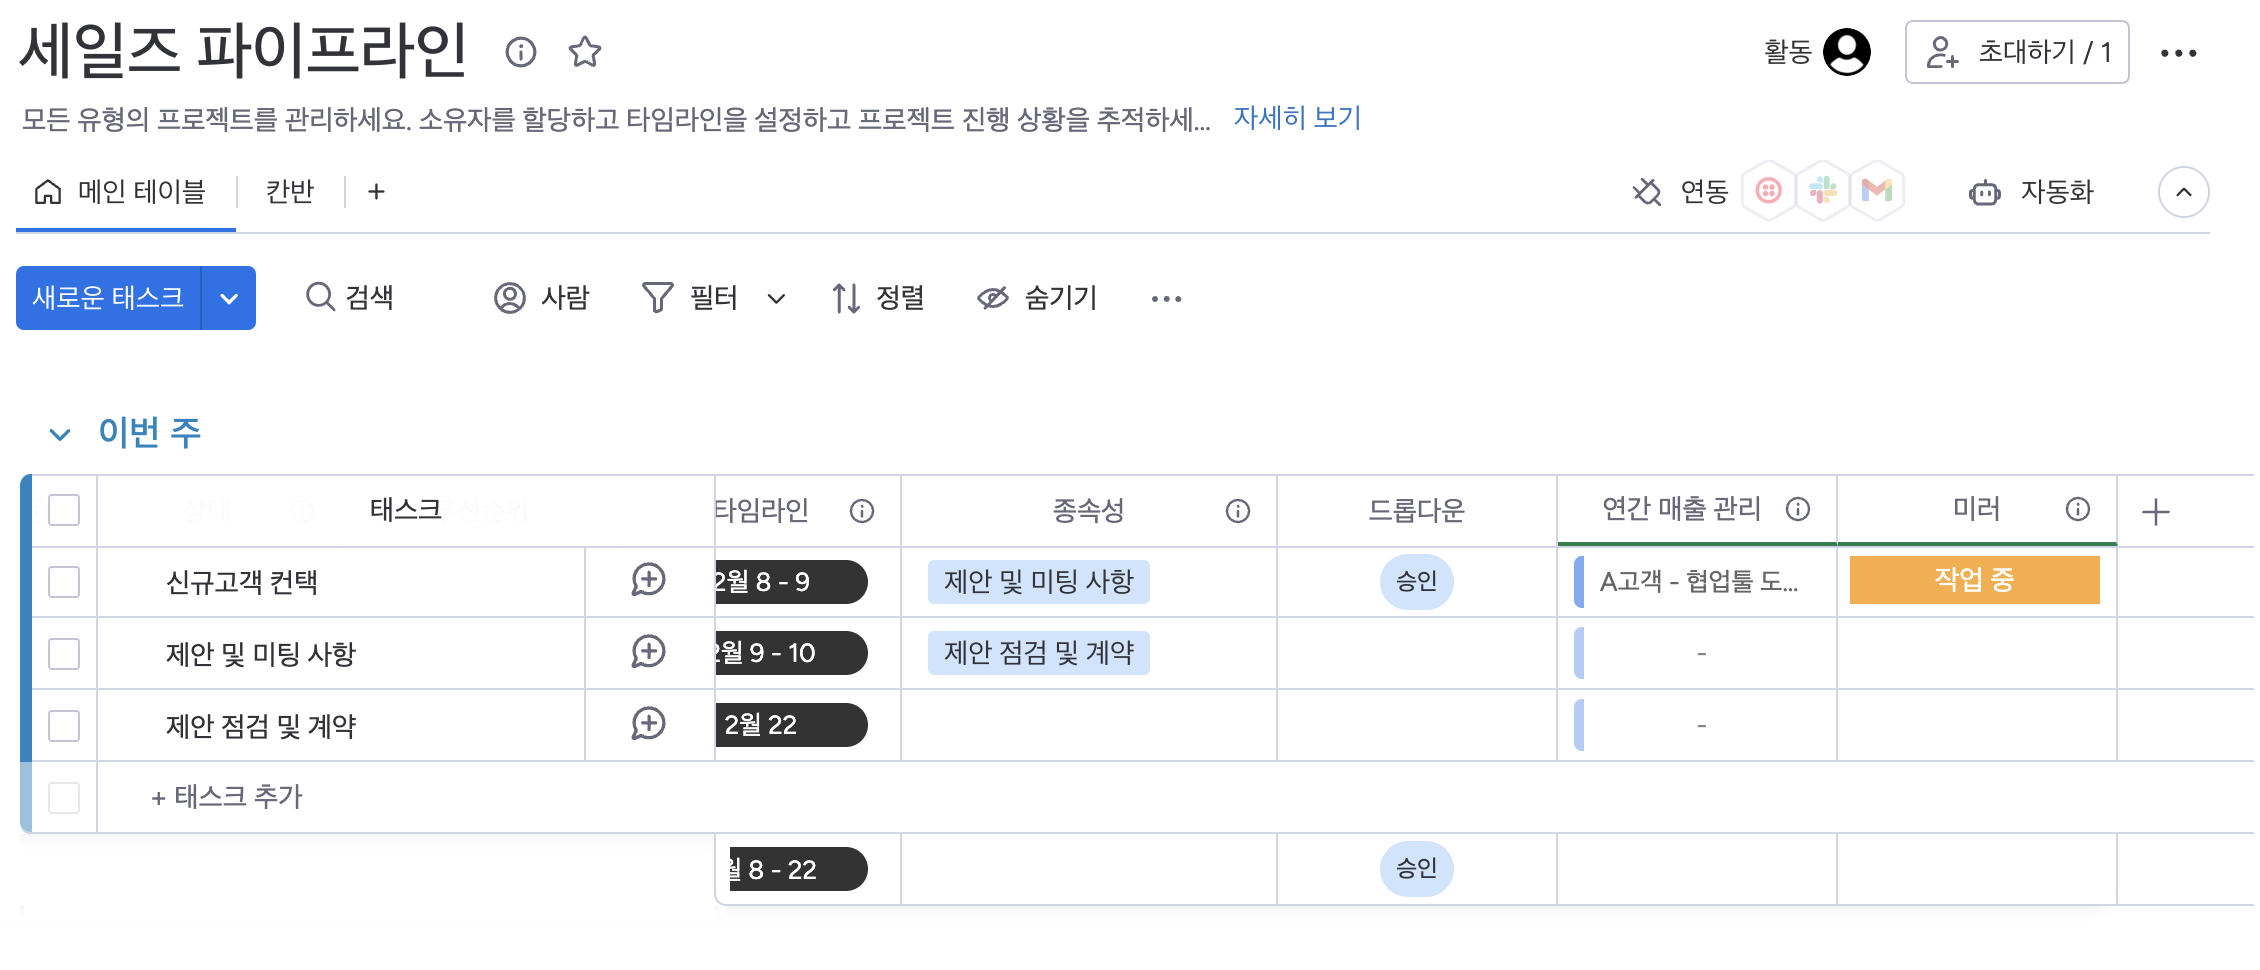
Task: Click the 초대하기 / 1 button
Action: pos(2017,52)
